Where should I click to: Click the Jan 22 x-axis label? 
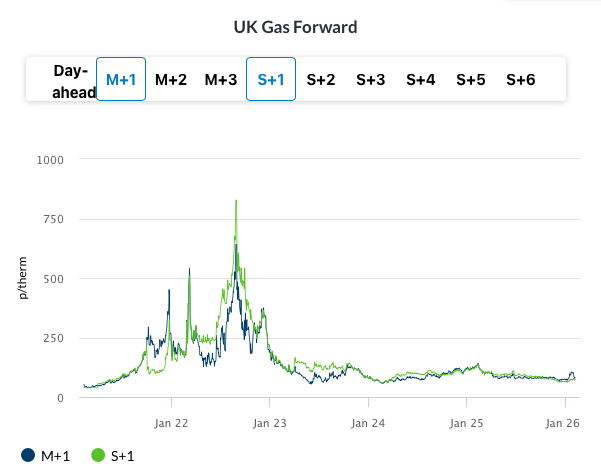(172, 422)
